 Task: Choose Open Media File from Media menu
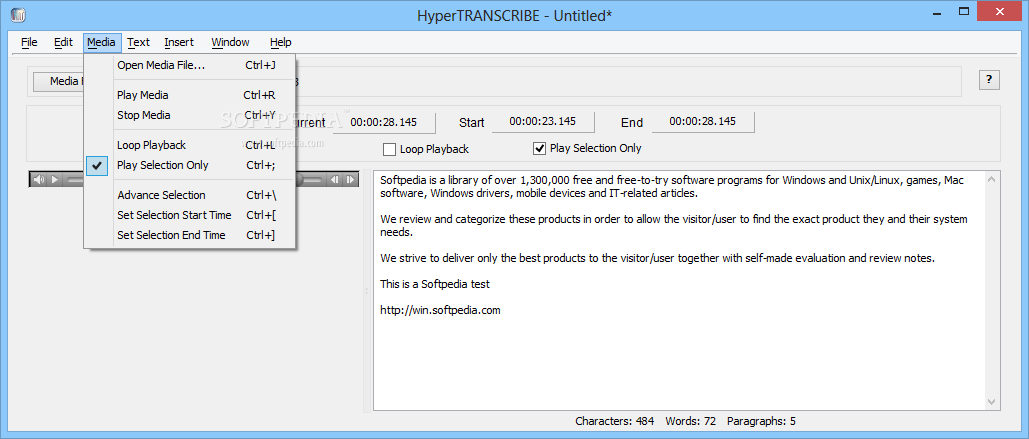pyautogui.click(x=190, y=65)
